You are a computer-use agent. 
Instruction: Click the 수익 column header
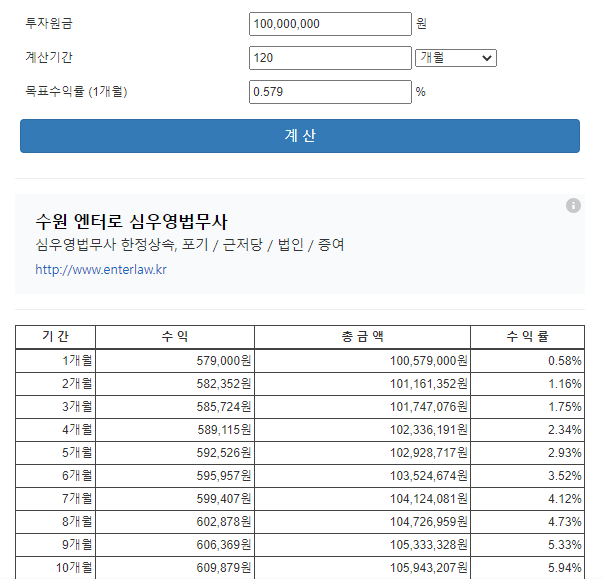point(175,337)
